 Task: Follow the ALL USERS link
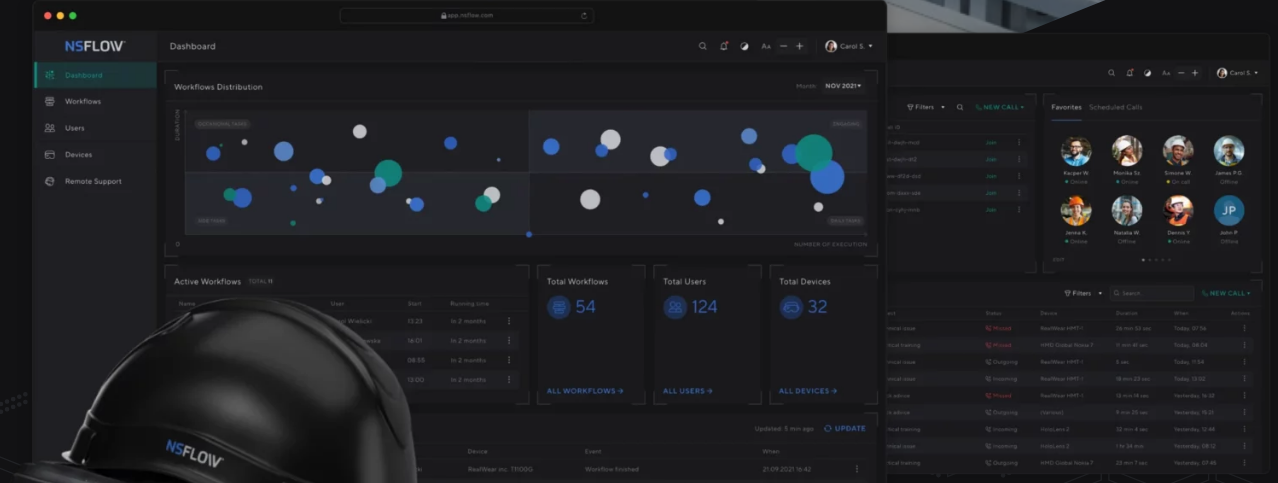click(688, 391)
